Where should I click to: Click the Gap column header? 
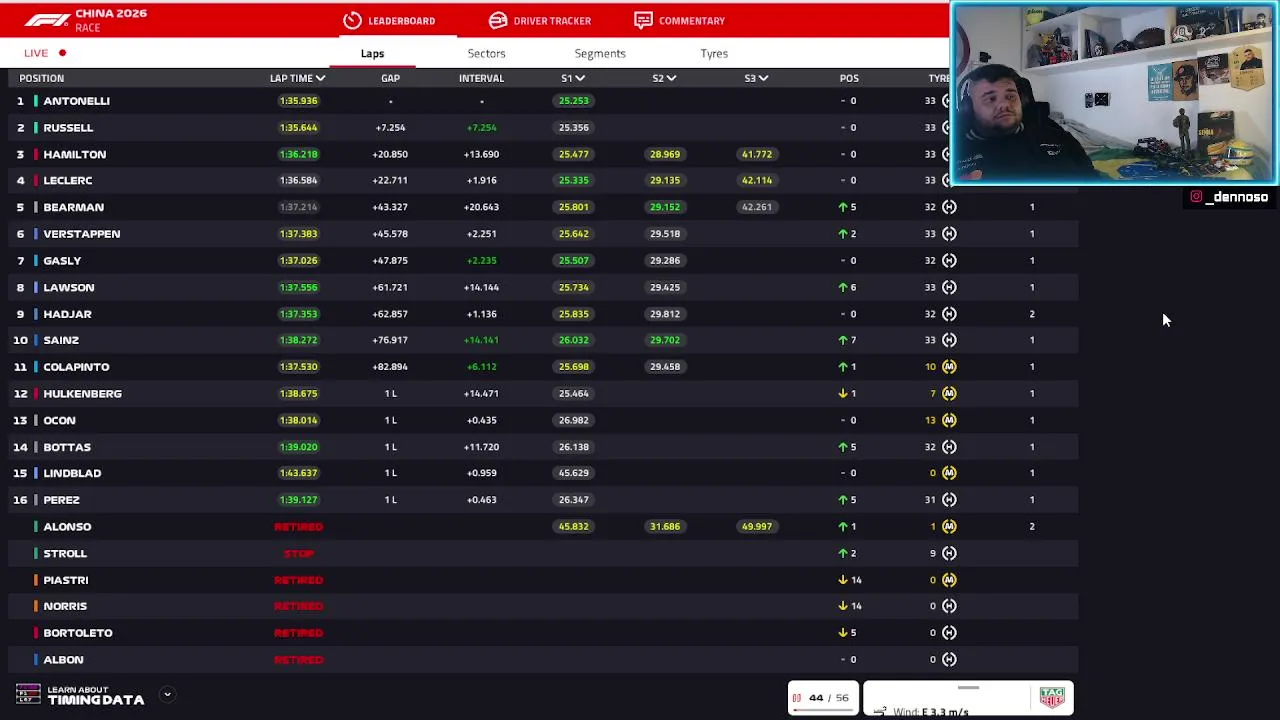click(x=390, y=78)
